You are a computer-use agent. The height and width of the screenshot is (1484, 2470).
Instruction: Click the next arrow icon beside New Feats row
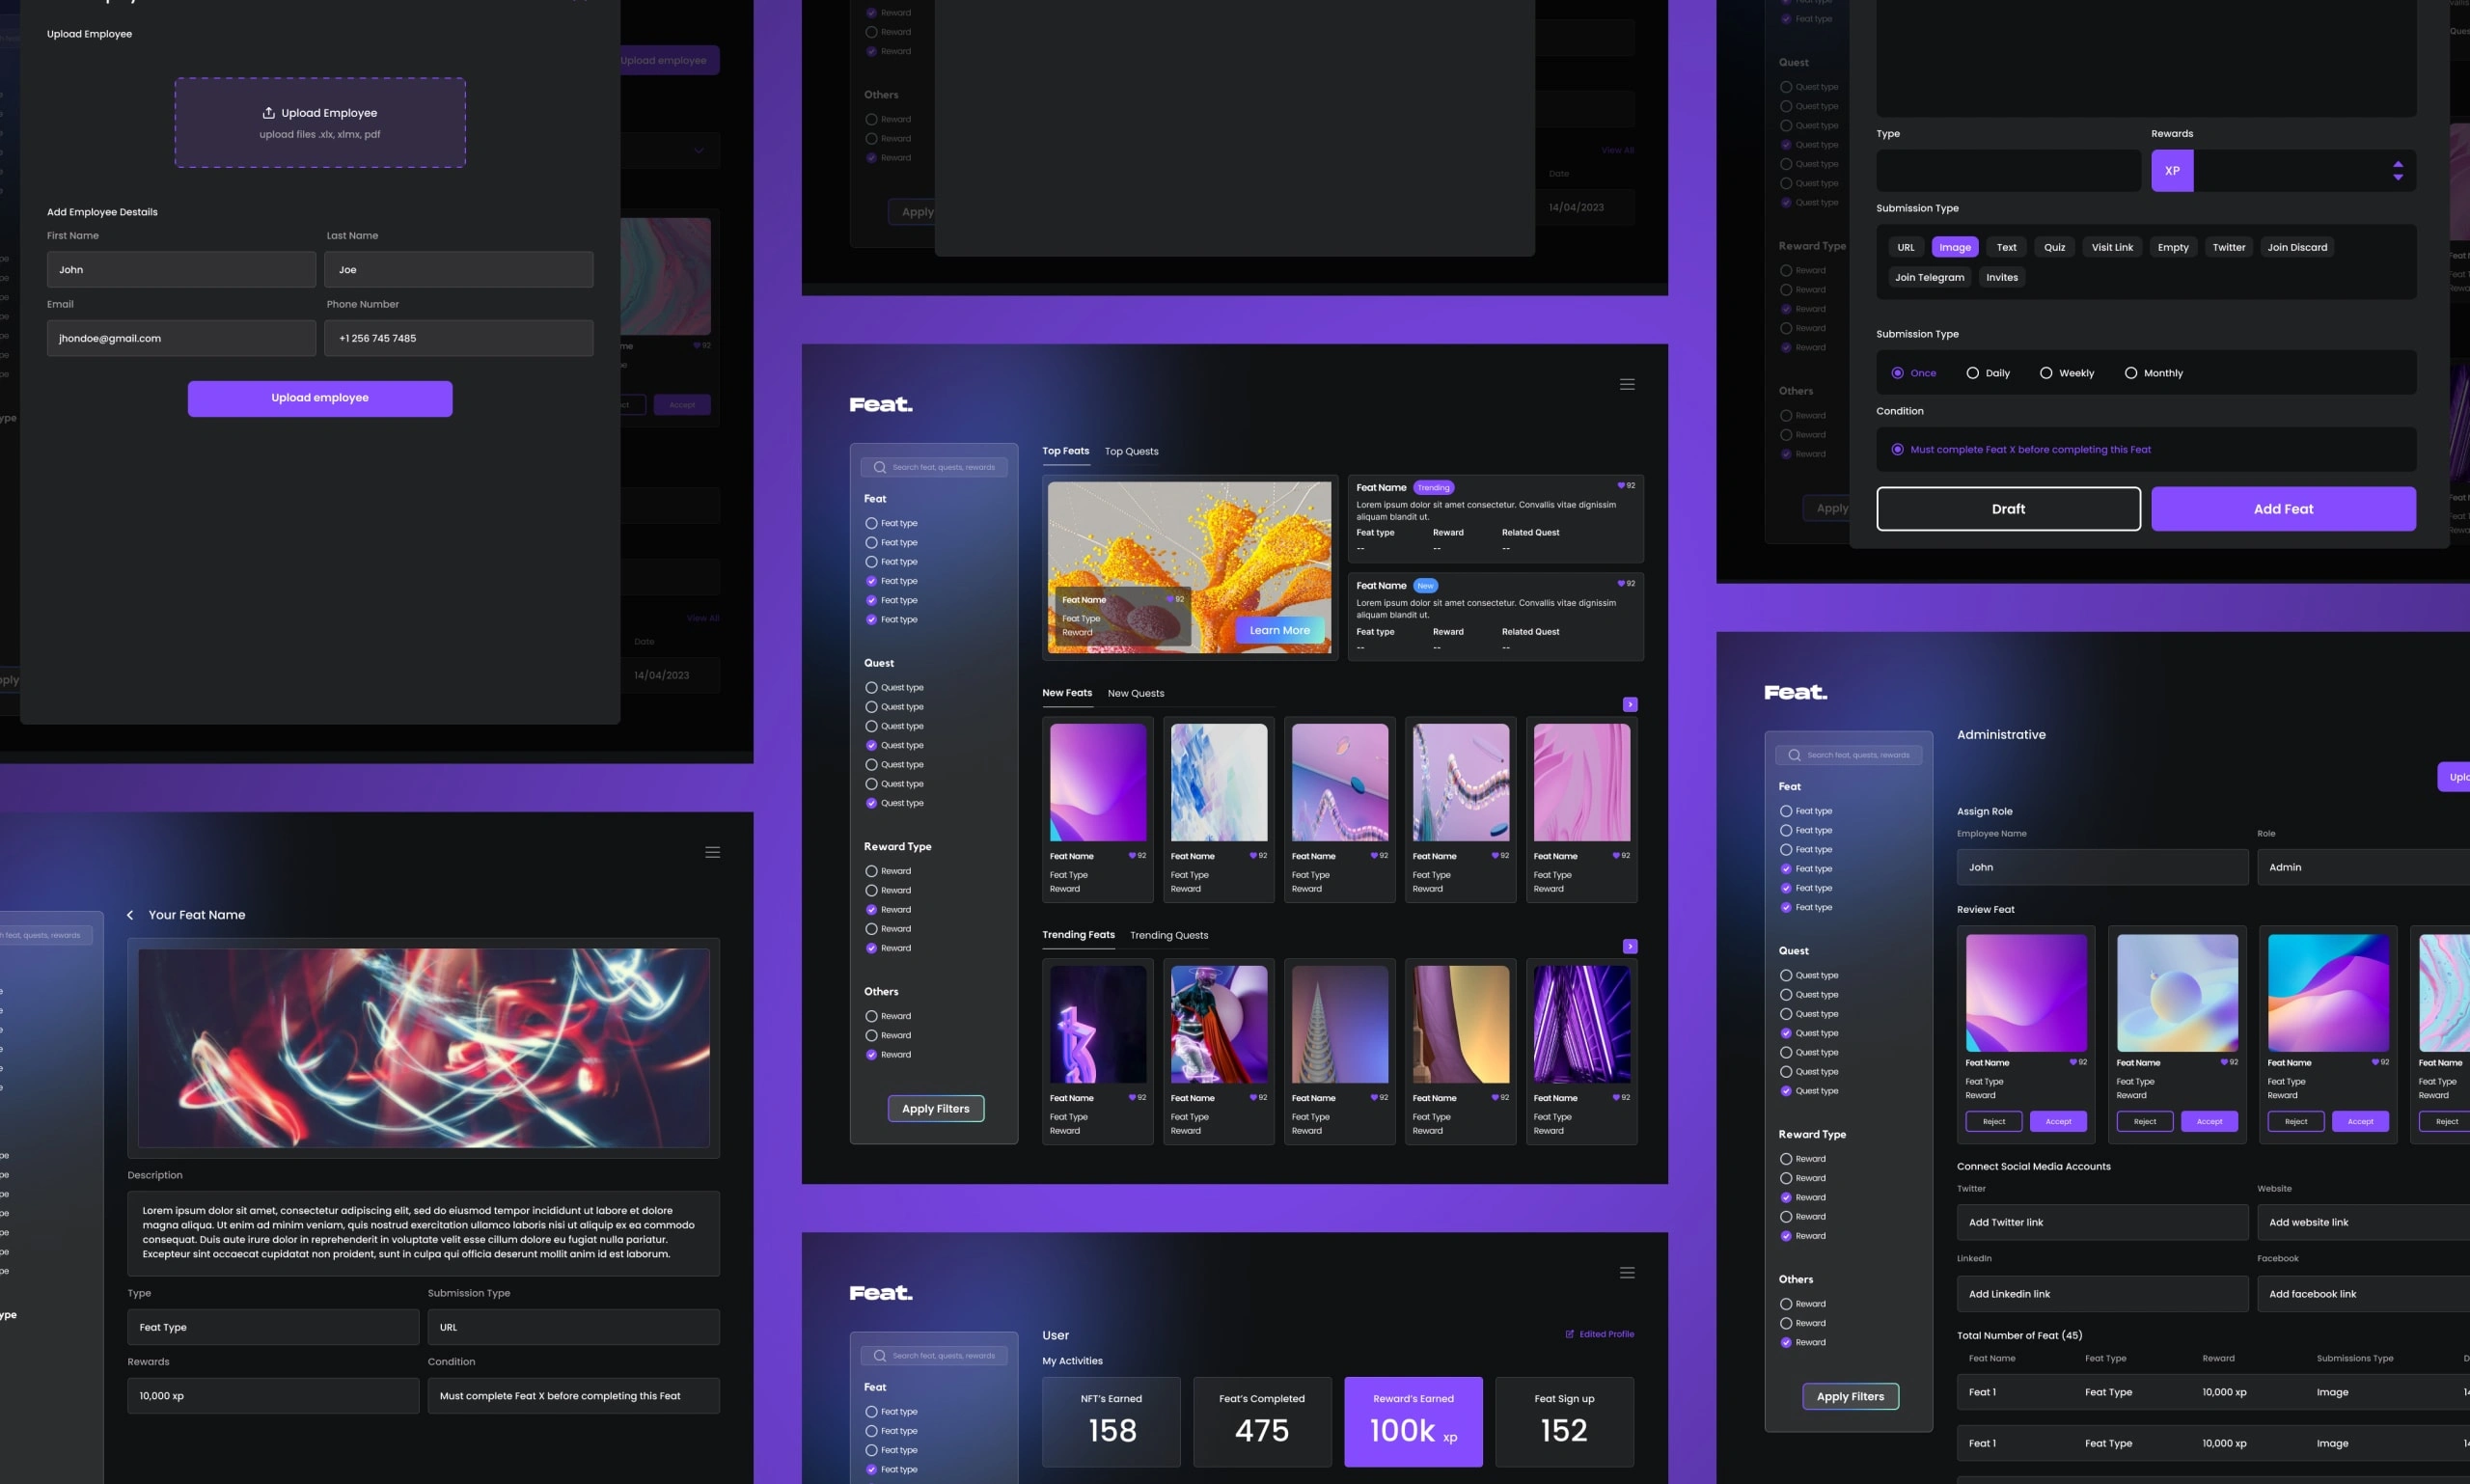[1630, 705]
